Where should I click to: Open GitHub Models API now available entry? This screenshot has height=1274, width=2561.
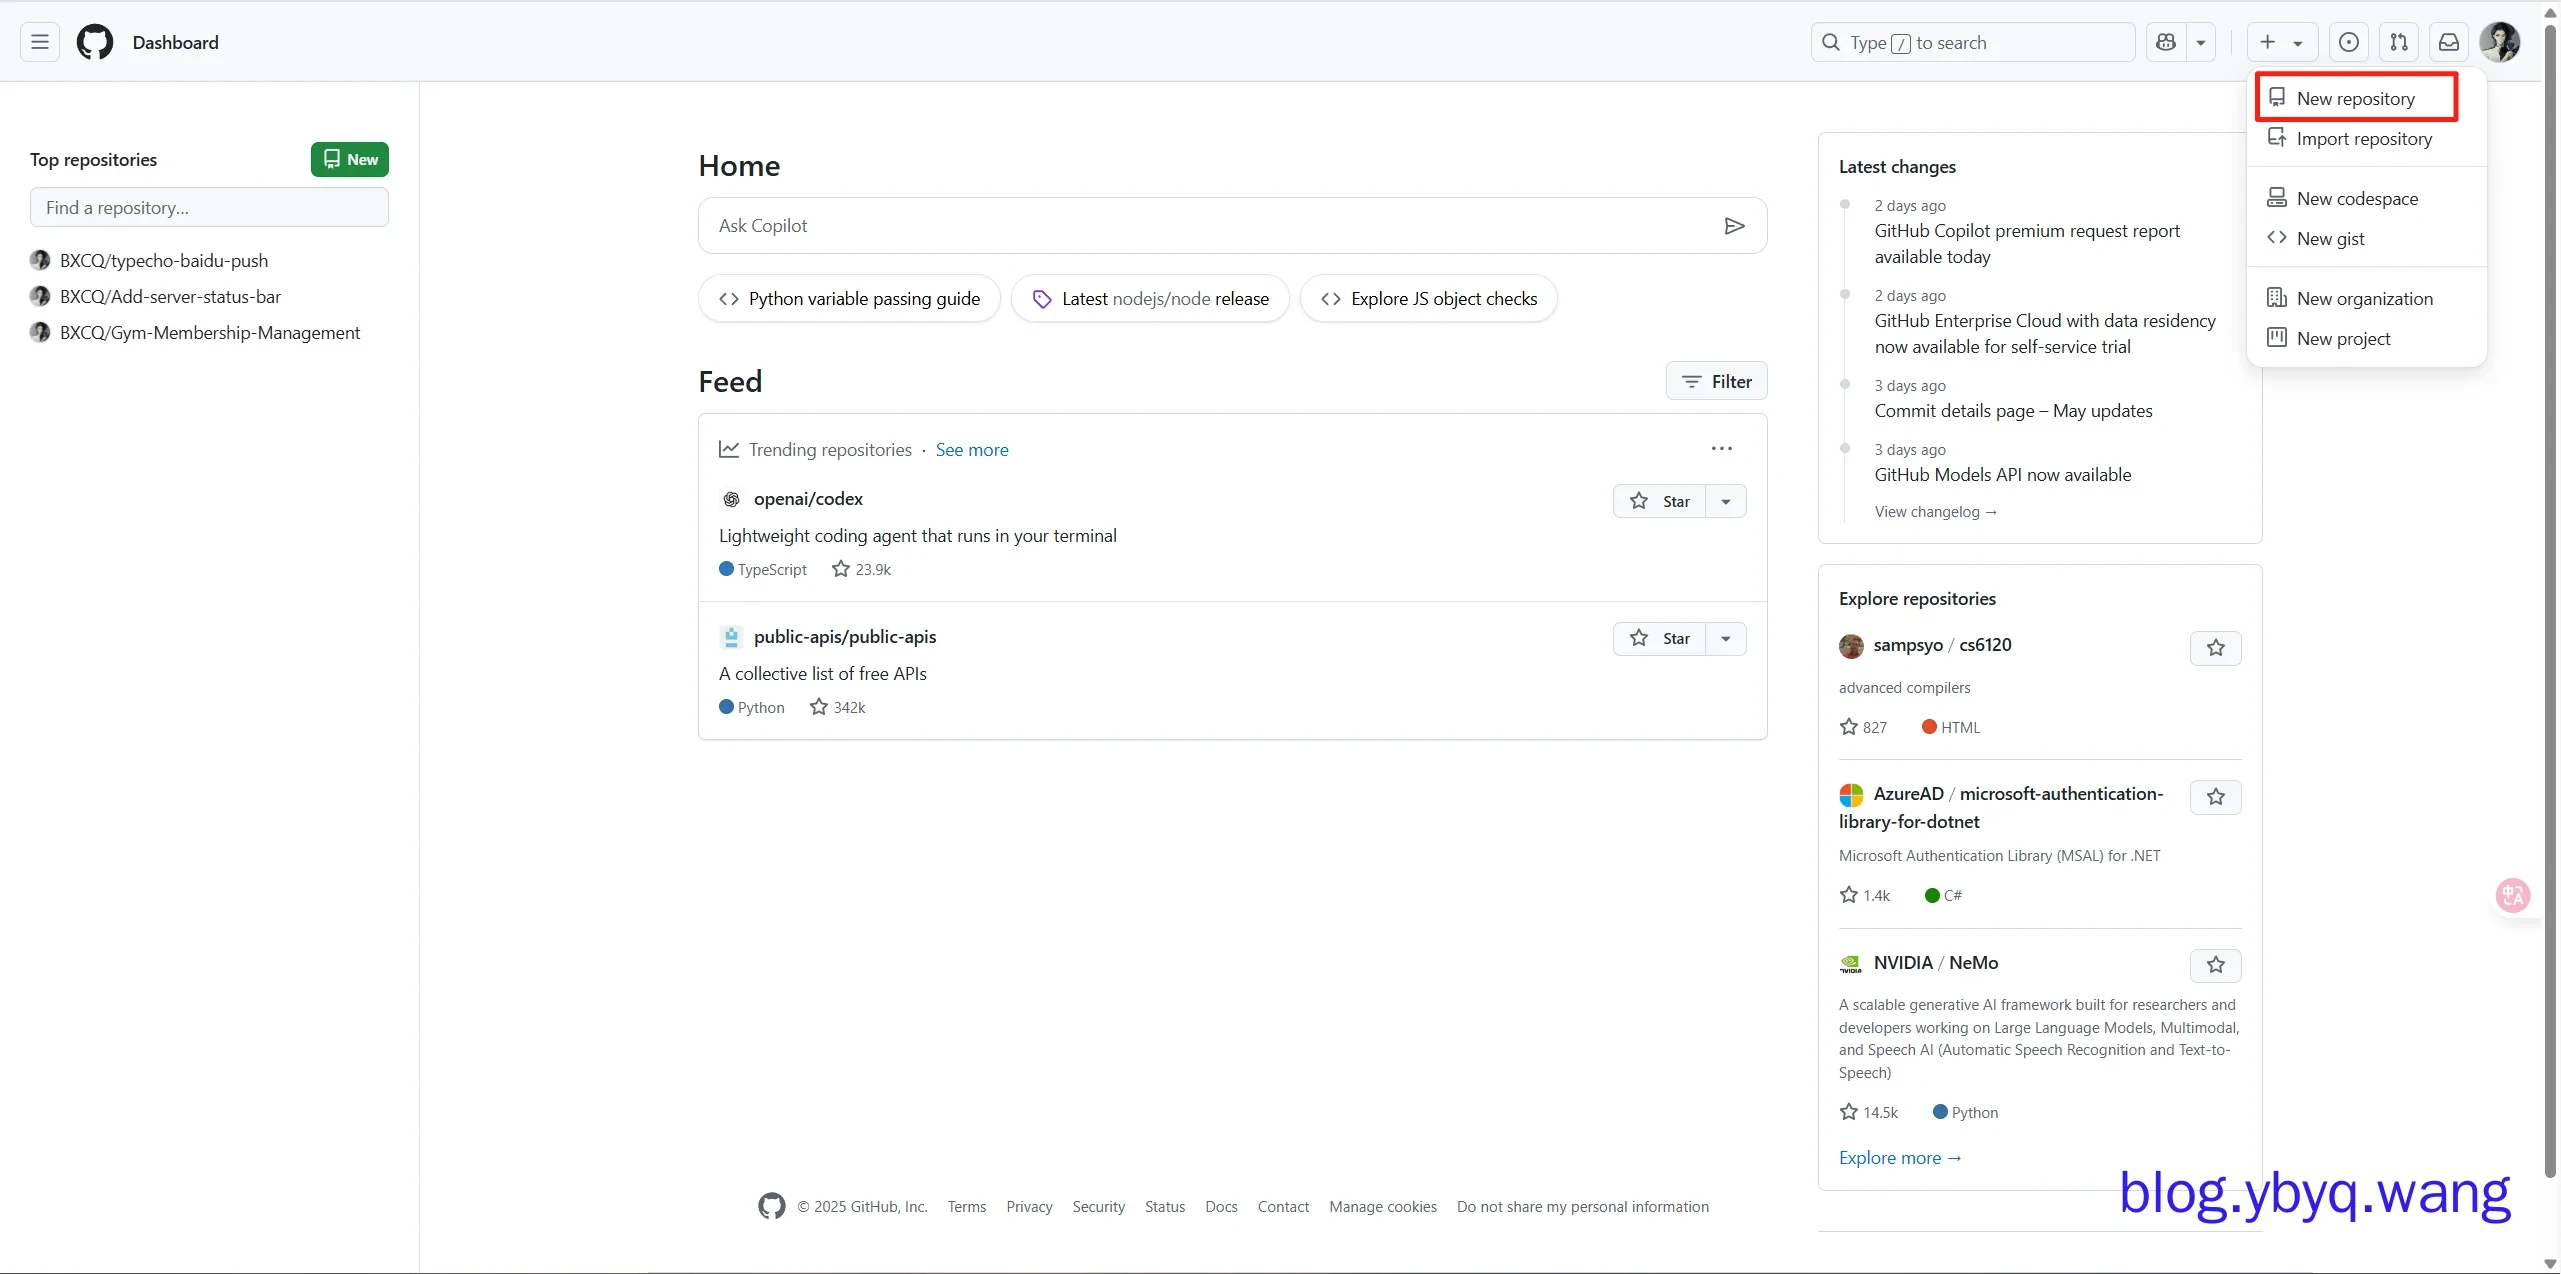[2002, 474]
